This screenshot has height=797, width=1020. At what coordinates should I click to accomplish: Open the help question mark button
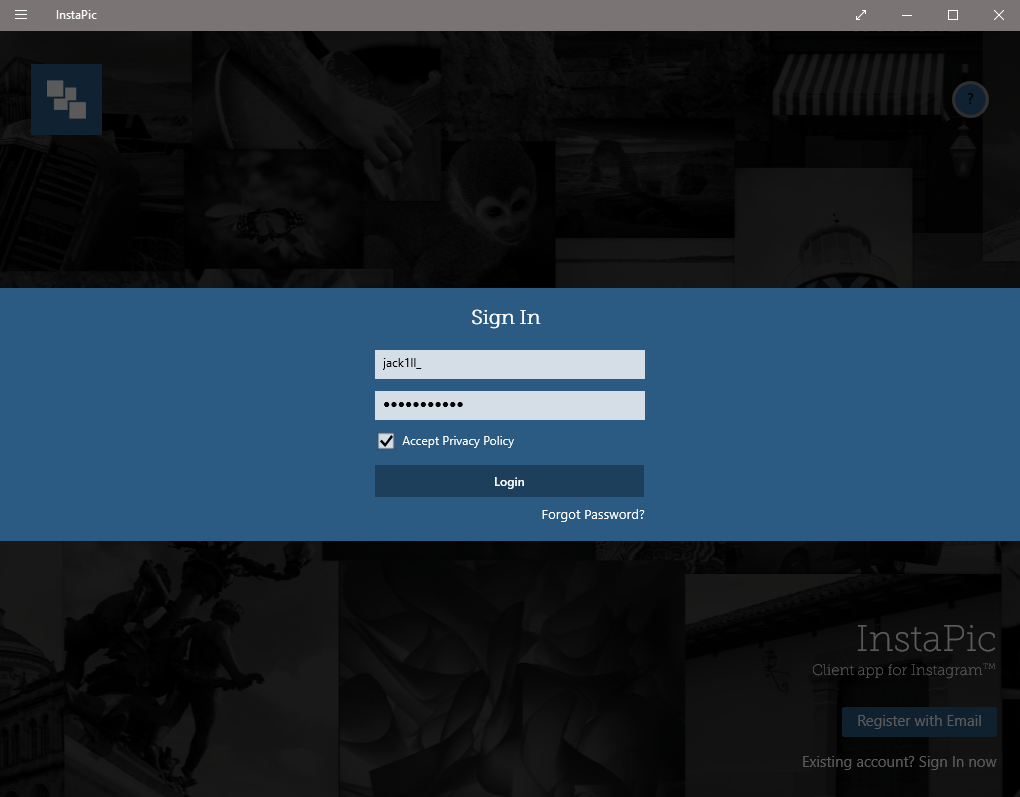[x=970, y=100]
